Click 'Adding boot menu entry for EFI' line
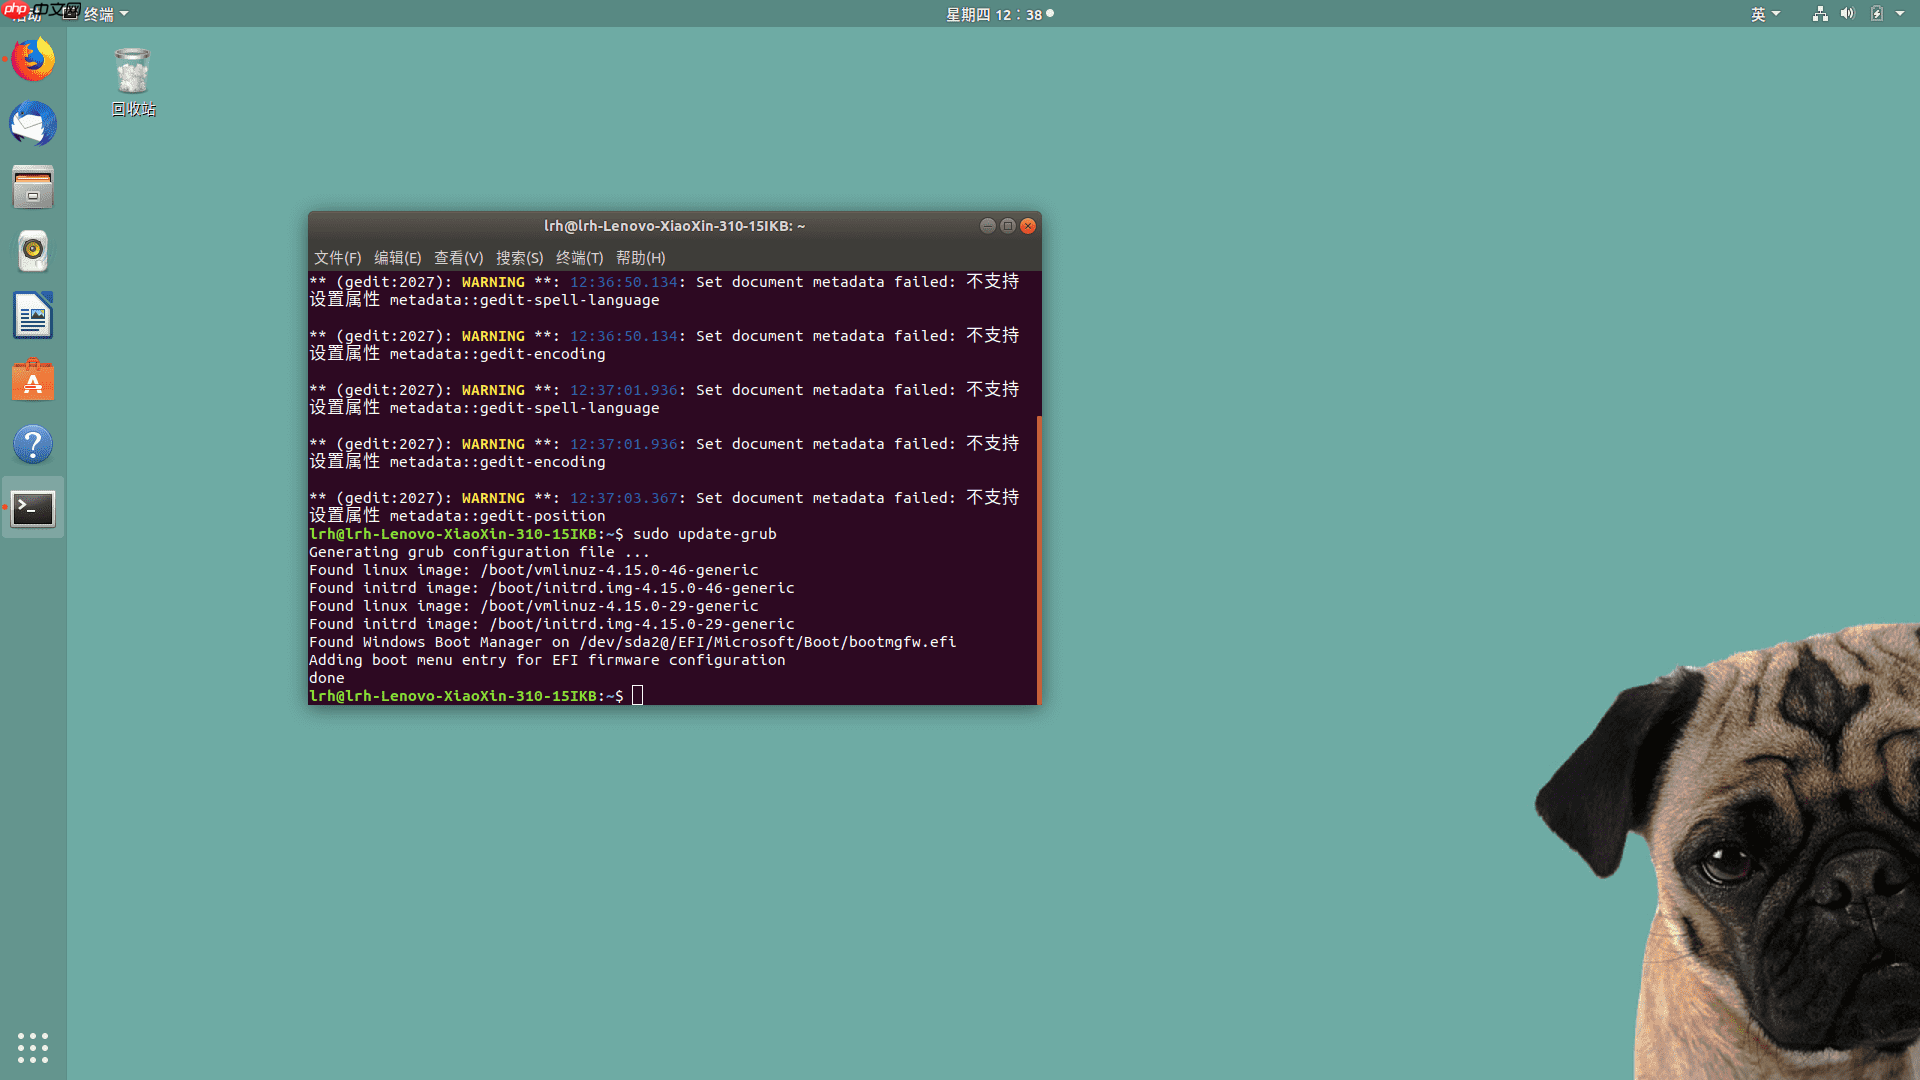Image resolution: width=1920 pixels, height=1080 pixels. [x=547, y=660]
